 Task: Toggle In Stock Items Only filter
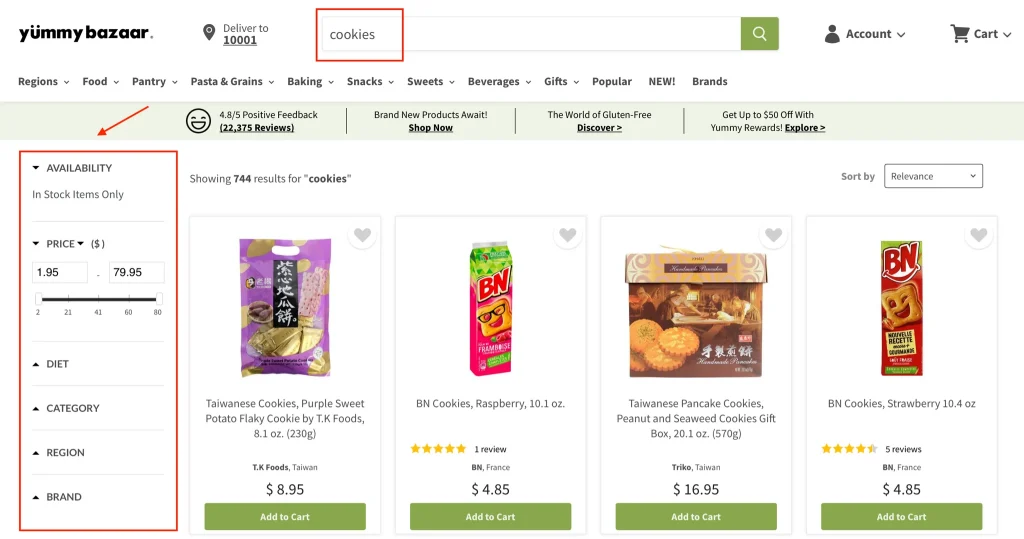[78, 195]
